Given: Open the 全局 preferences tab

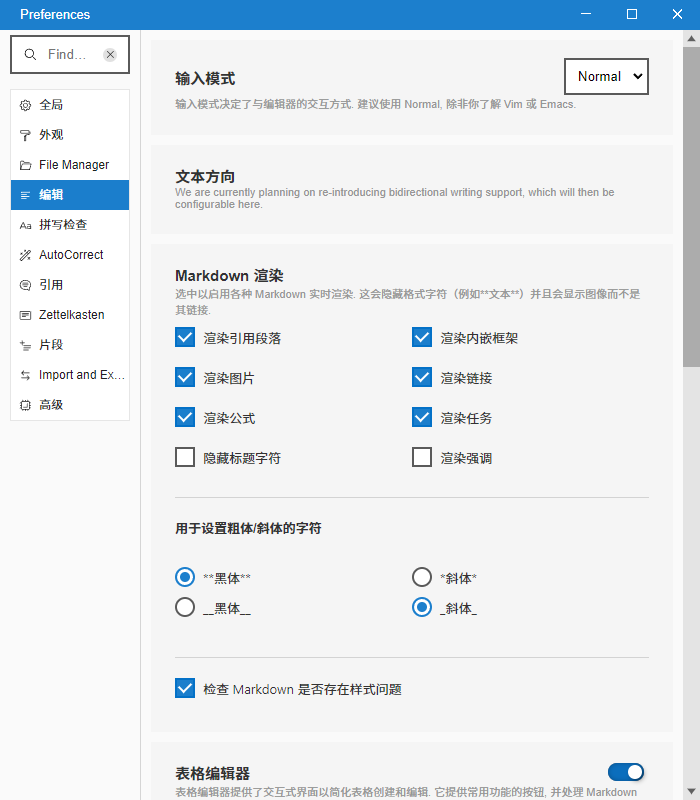Looking at the screenshot, I should [x=70, y=105].
